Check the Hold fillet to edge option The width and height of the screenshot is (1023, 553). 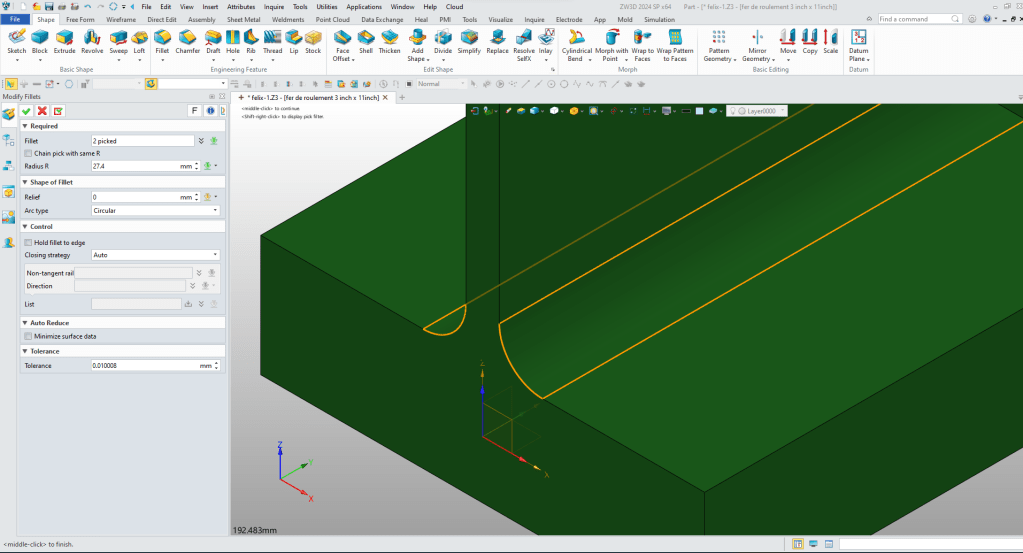[29, 242]
